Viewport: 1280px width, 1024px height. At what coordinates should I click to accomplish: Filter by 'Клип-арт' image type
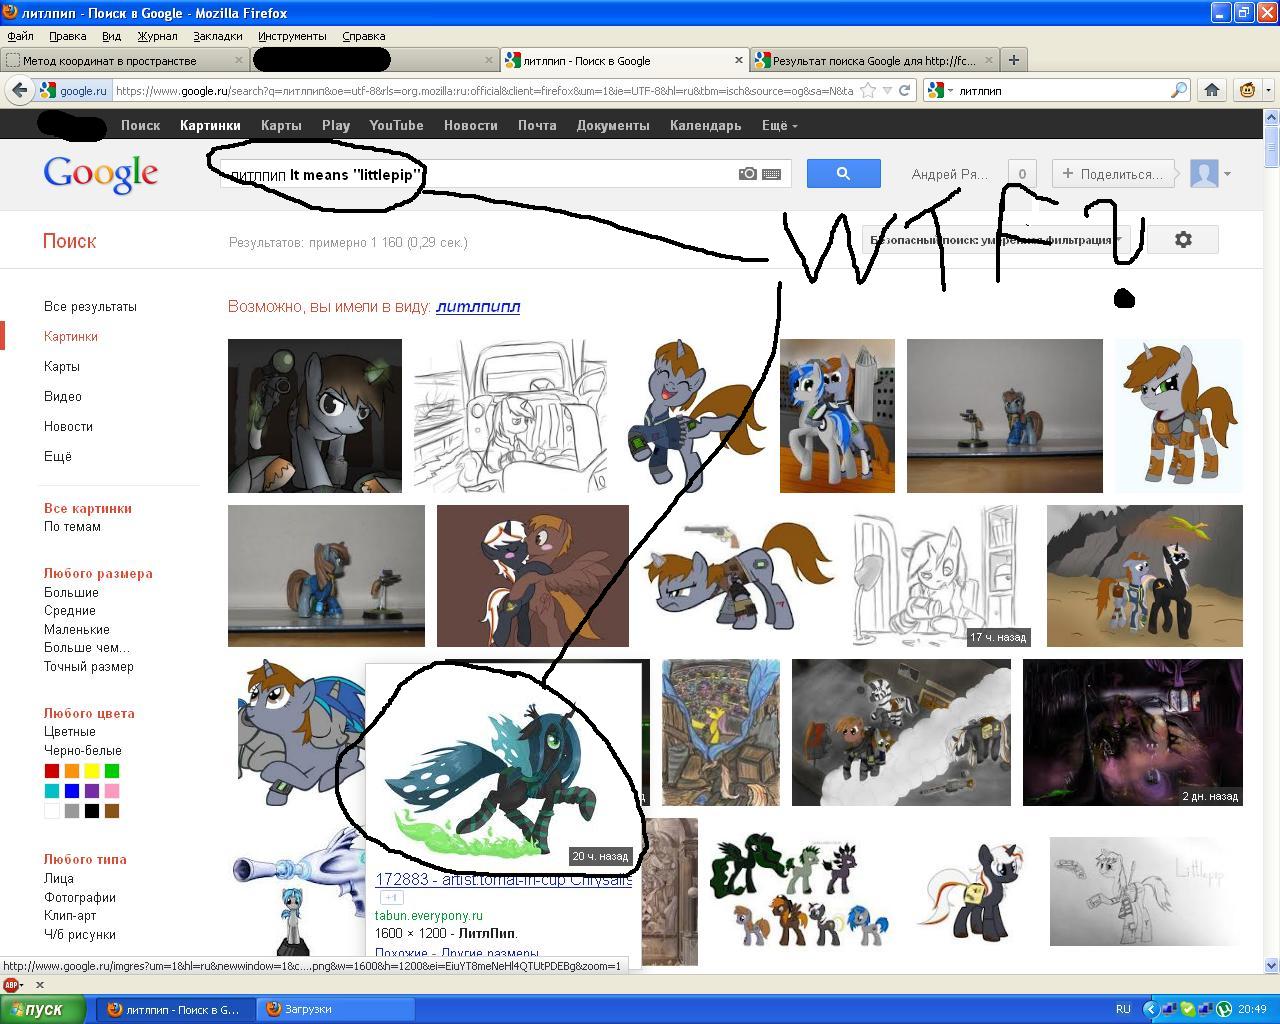[x=70, y=915]
